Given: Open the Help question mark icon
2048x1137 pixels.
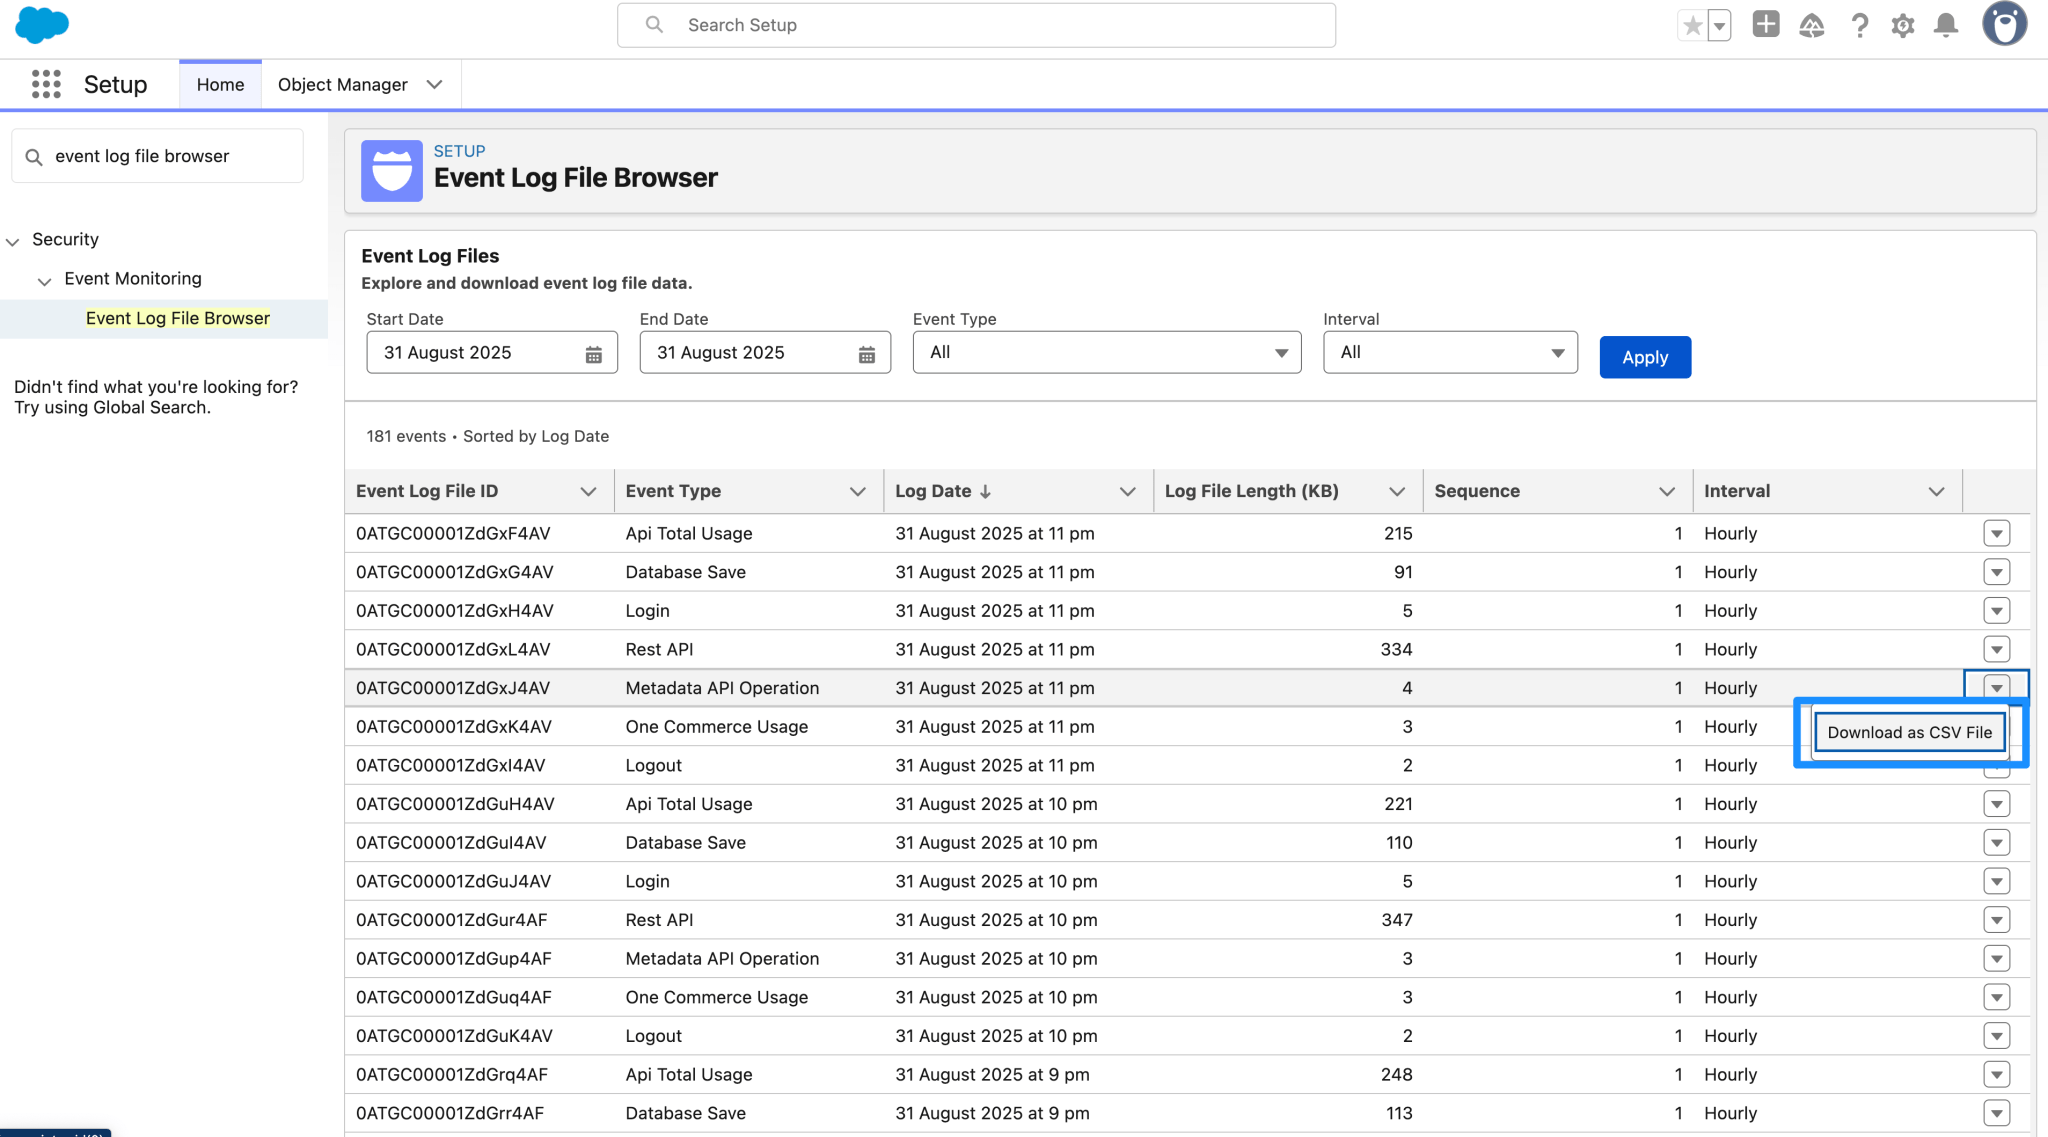Looking at the screenshot, I should pos(1860,25).
